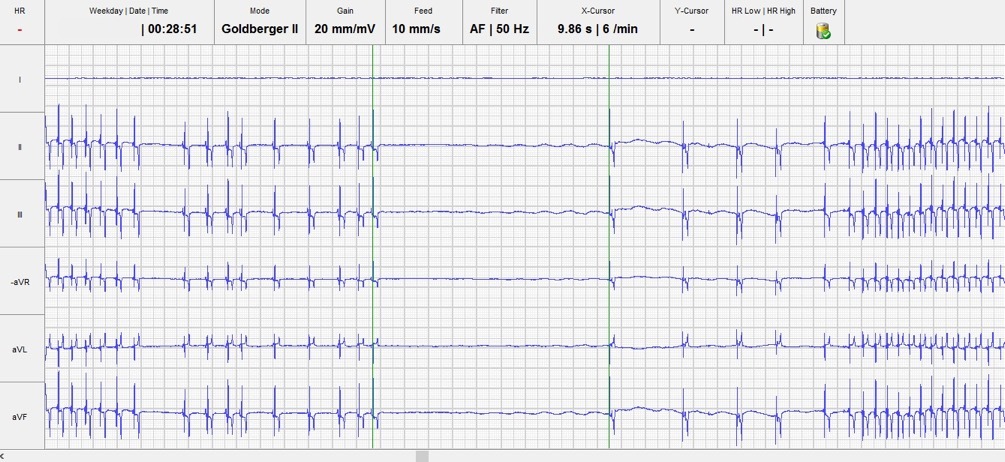Screen dimensions: 1005x462
Task: Click the left green X-cursor line
Action: pos(372,250)
